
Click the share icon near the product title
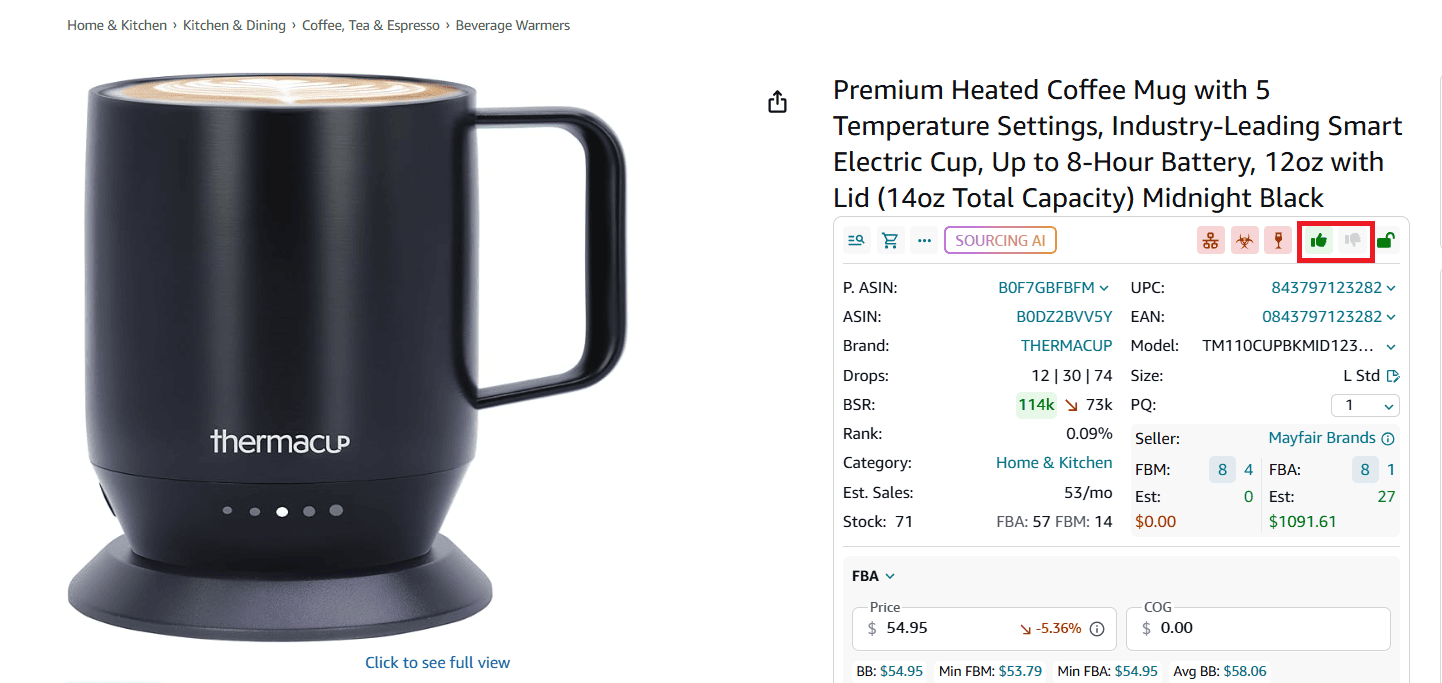point(777,101)
